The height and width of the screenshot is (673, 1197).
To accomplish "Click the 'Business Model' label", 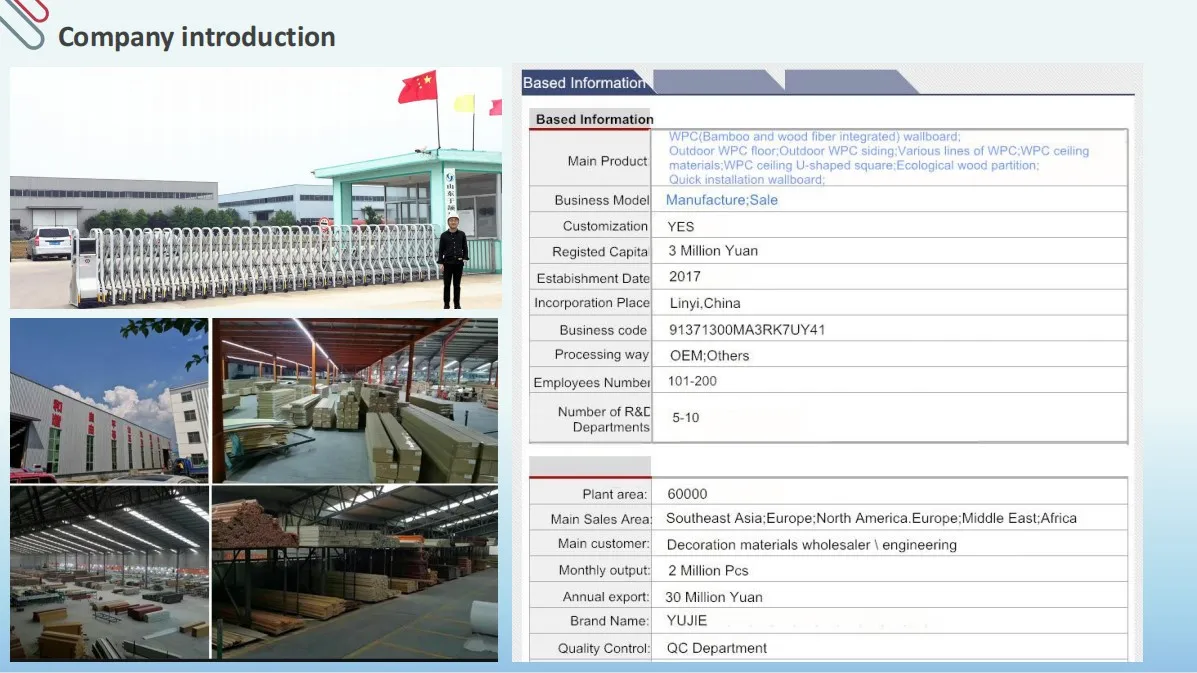I will [602, 200].
